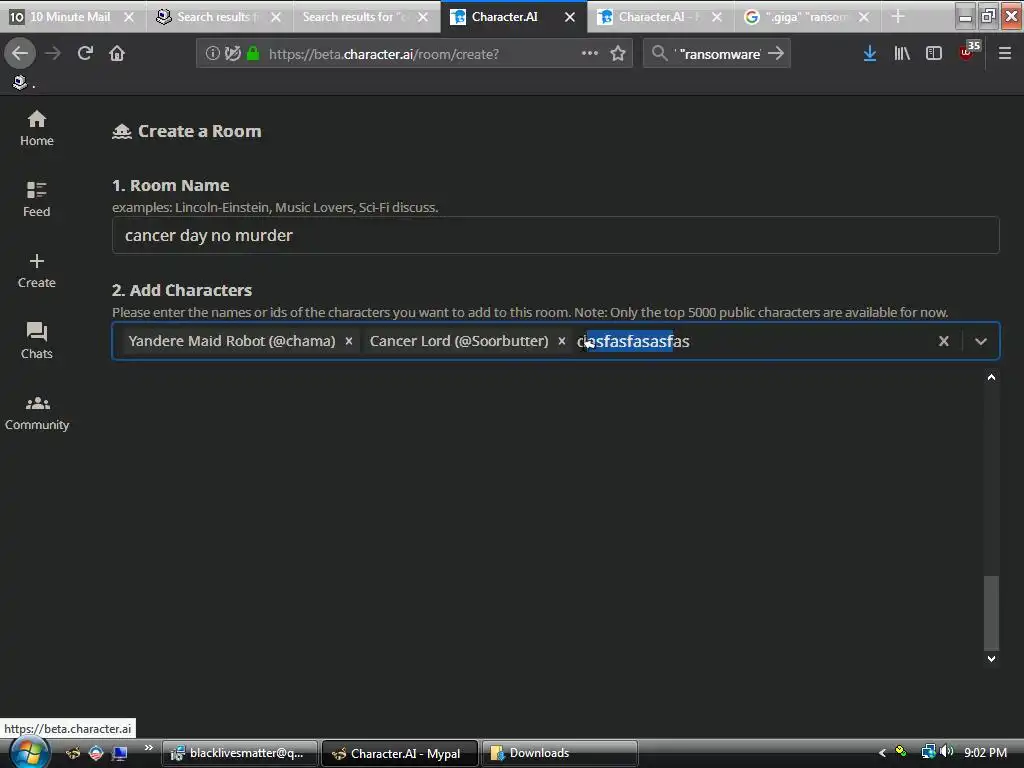The height and width of the screenshot is (768, 1024).
Task: Click the Create a Room heading
Action: [199, 131]
